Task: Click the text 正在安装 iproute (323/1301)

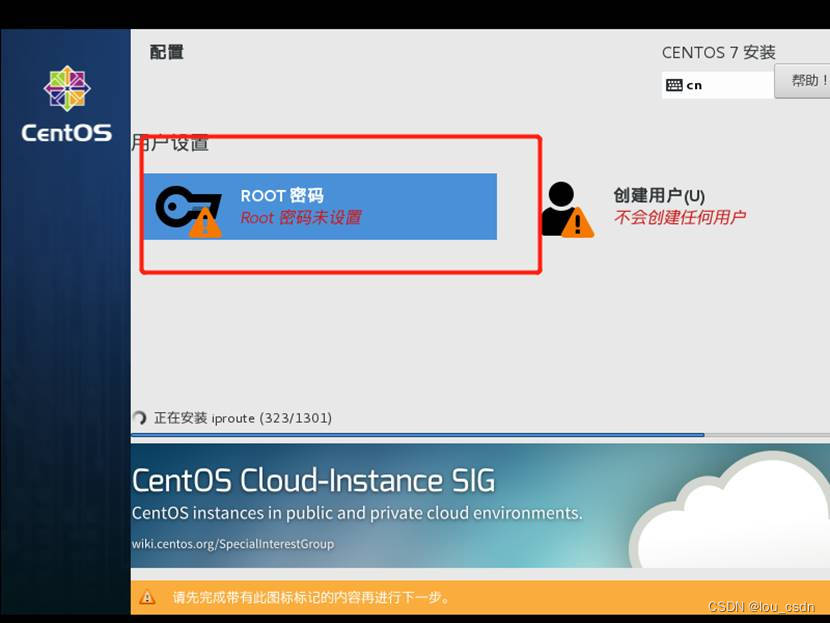Action: point(243,418)
